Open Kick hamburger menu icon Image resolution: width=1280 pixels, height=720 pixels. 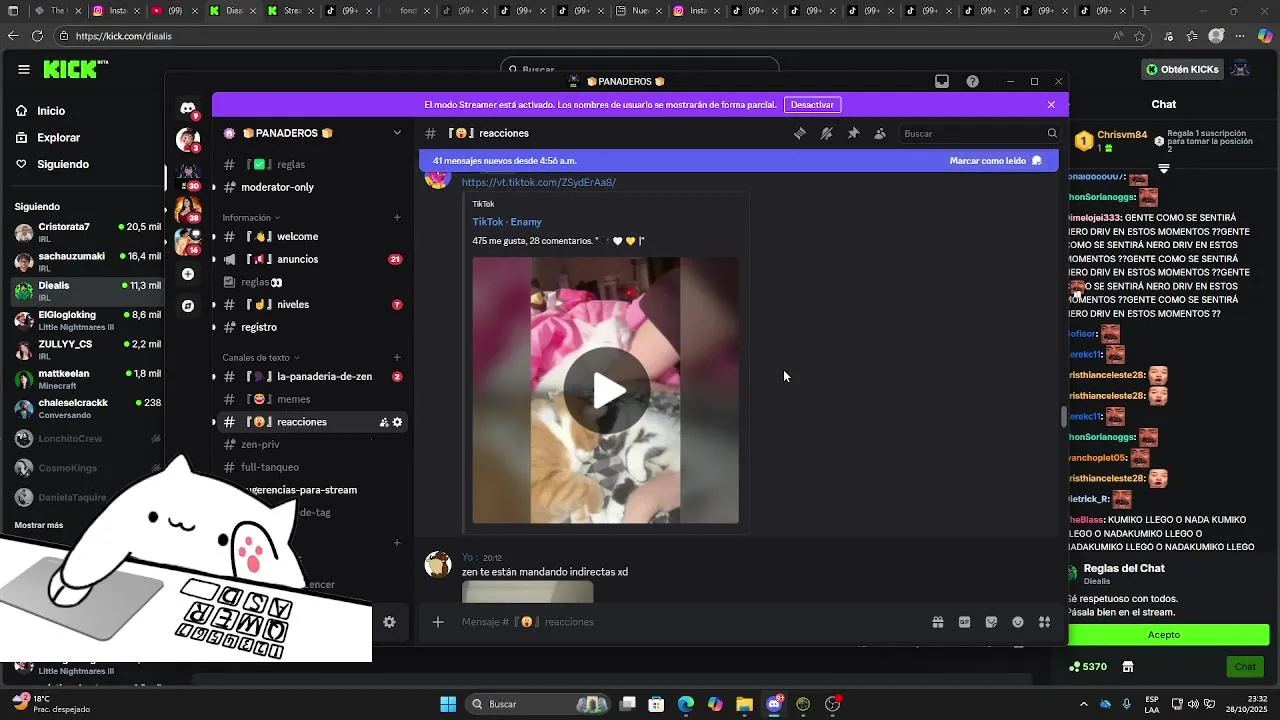23,69
